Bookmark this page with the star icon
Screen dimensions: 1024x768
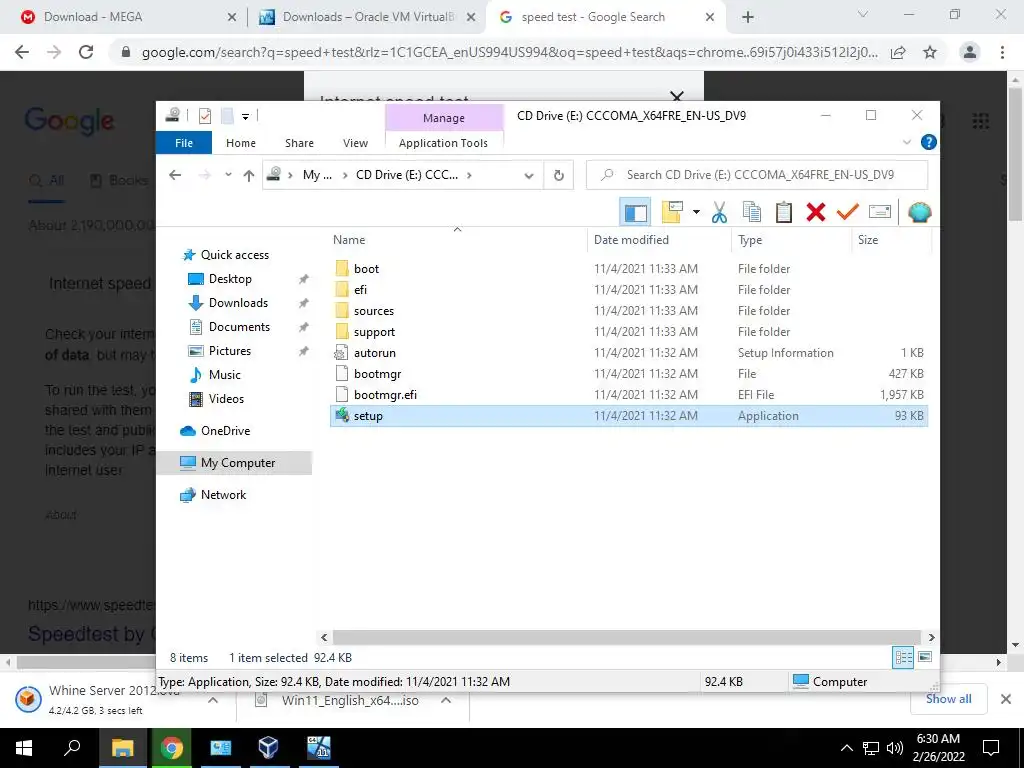coord(930,52)
